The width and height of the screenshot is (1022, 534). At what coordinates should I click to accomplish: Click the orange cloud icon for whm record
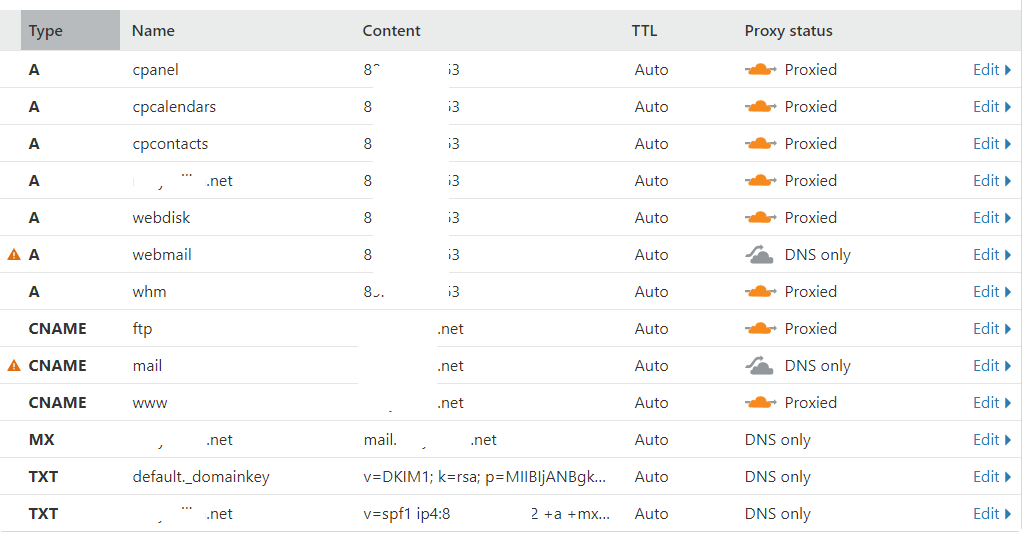click(x=760, y=291)
